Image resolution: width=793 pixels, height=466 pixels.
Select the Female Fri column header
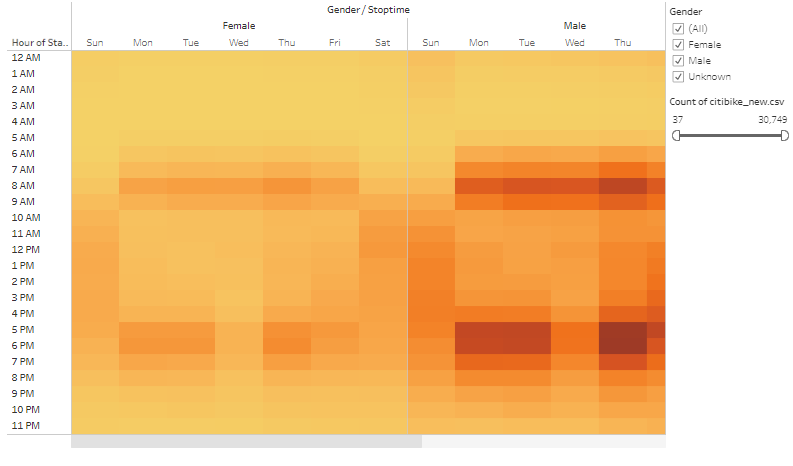(335, 43)
